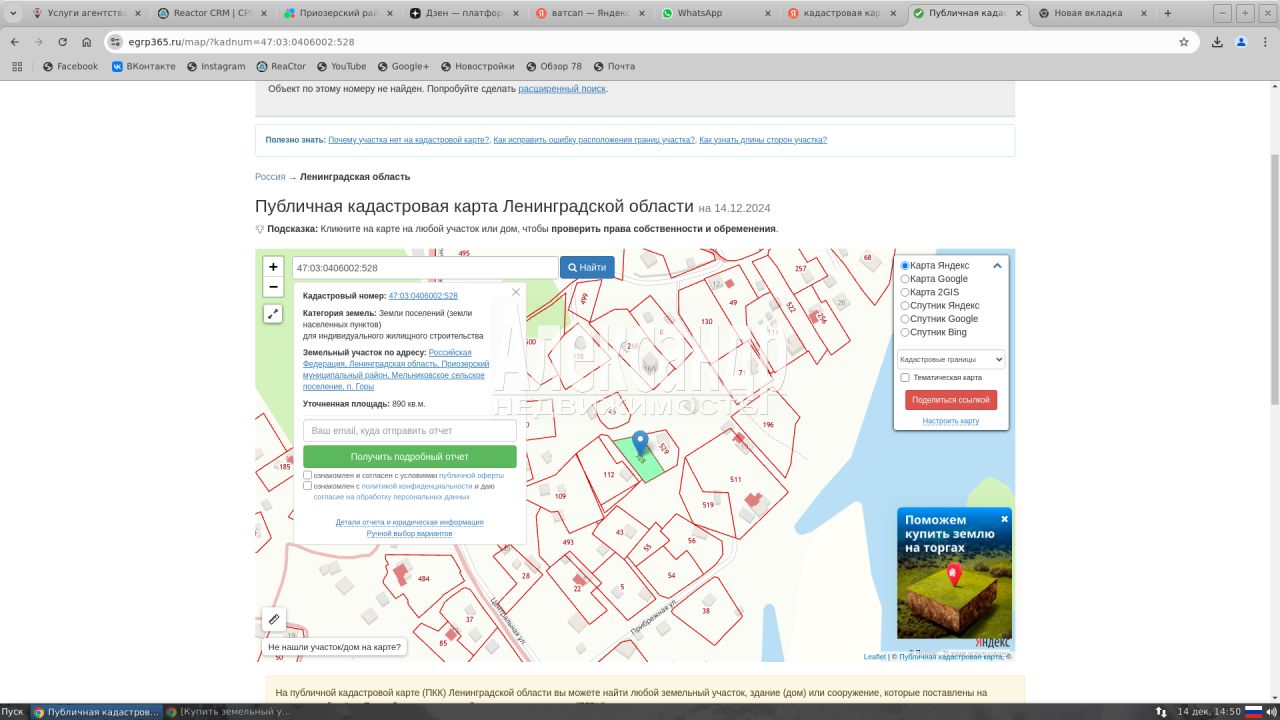1280x720 pixels.
Task: Reload the page in browser
Action: (x=63, y=42)
